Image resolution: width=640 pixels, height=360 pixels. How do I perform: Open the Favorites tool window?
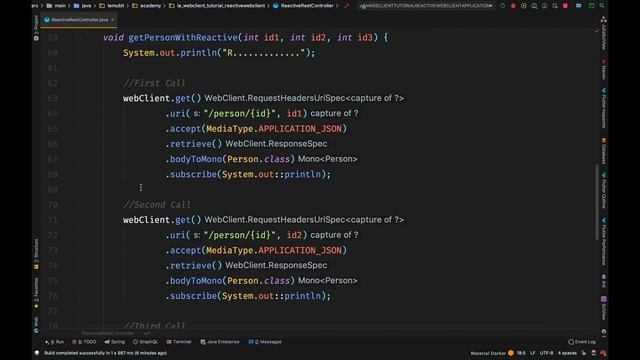tap(36, 293)
